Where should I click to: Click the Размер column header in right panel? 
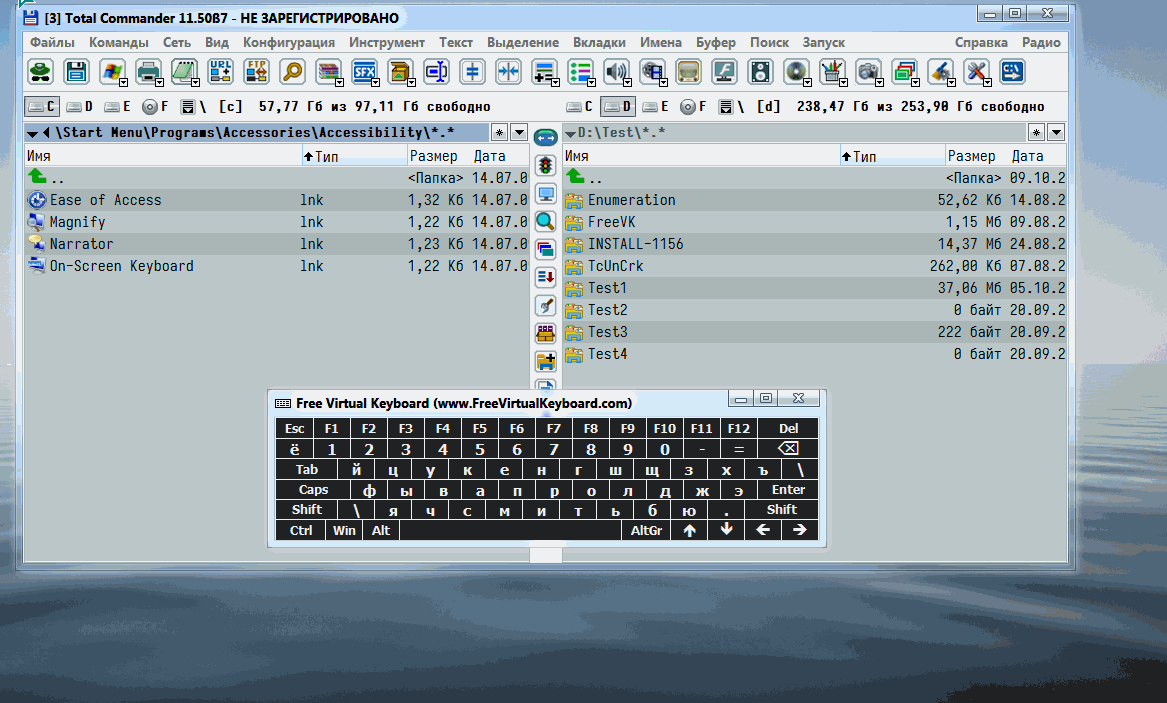(971, 156)
